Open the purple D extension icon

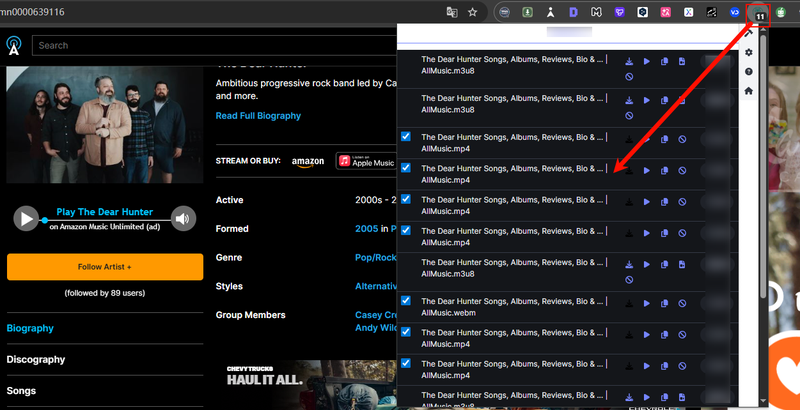point(573,12)
